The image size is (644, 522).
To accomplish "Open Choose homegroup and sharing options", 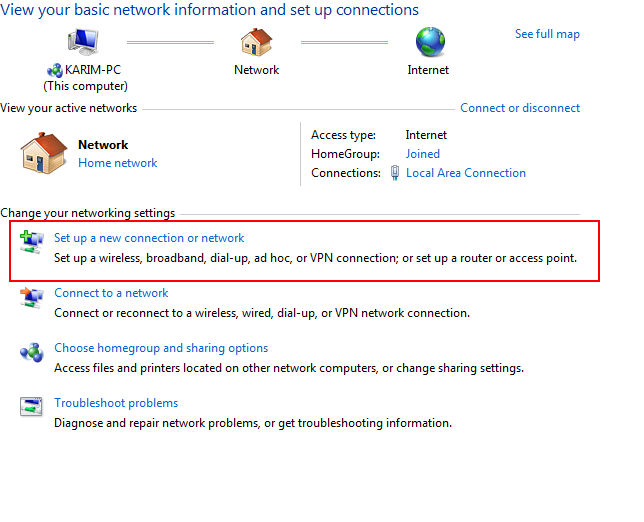I will [161, 348].
